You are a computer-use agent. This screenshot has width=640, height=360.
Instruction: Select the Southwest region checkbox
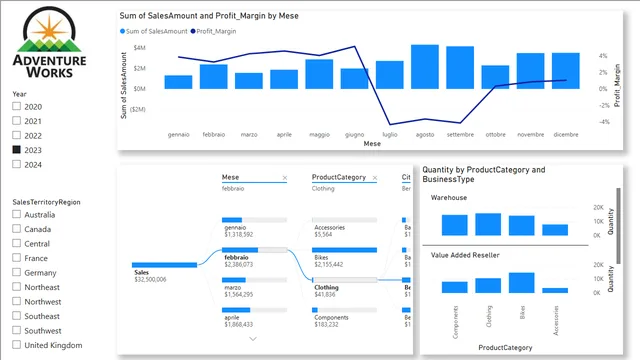[16, 330]
